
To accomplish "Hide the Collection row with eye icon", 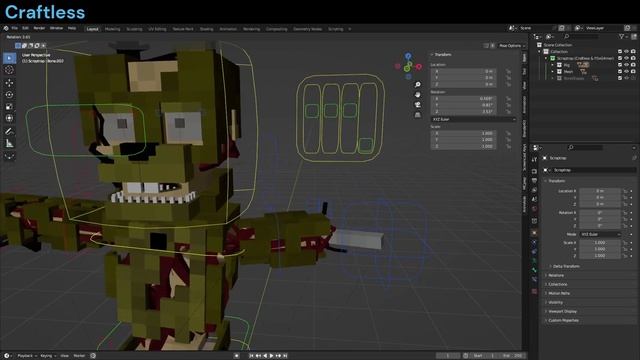I will 627,52.
